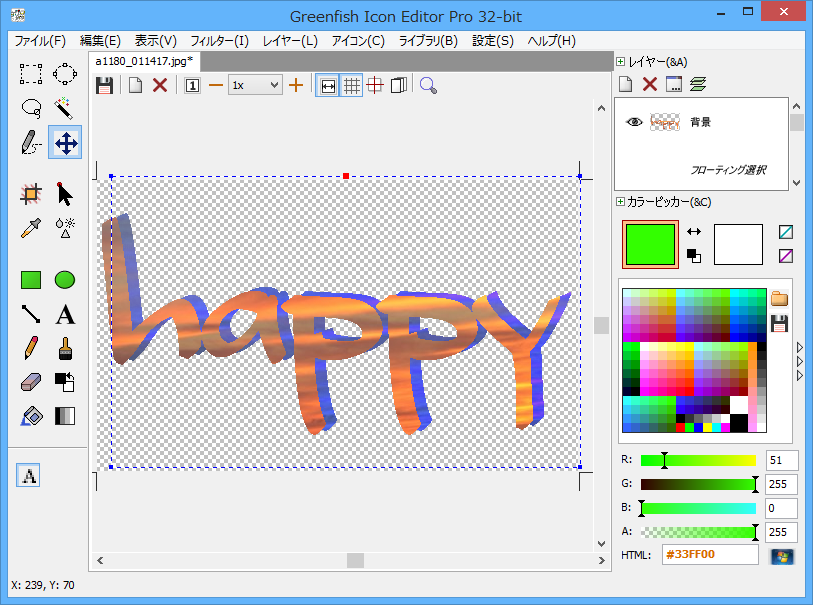Image resolution: width=813 pixels, height=605 pixels.
Task: Switch to the a1180_011417.jpg tab
Action: click(x=145, y=62)
